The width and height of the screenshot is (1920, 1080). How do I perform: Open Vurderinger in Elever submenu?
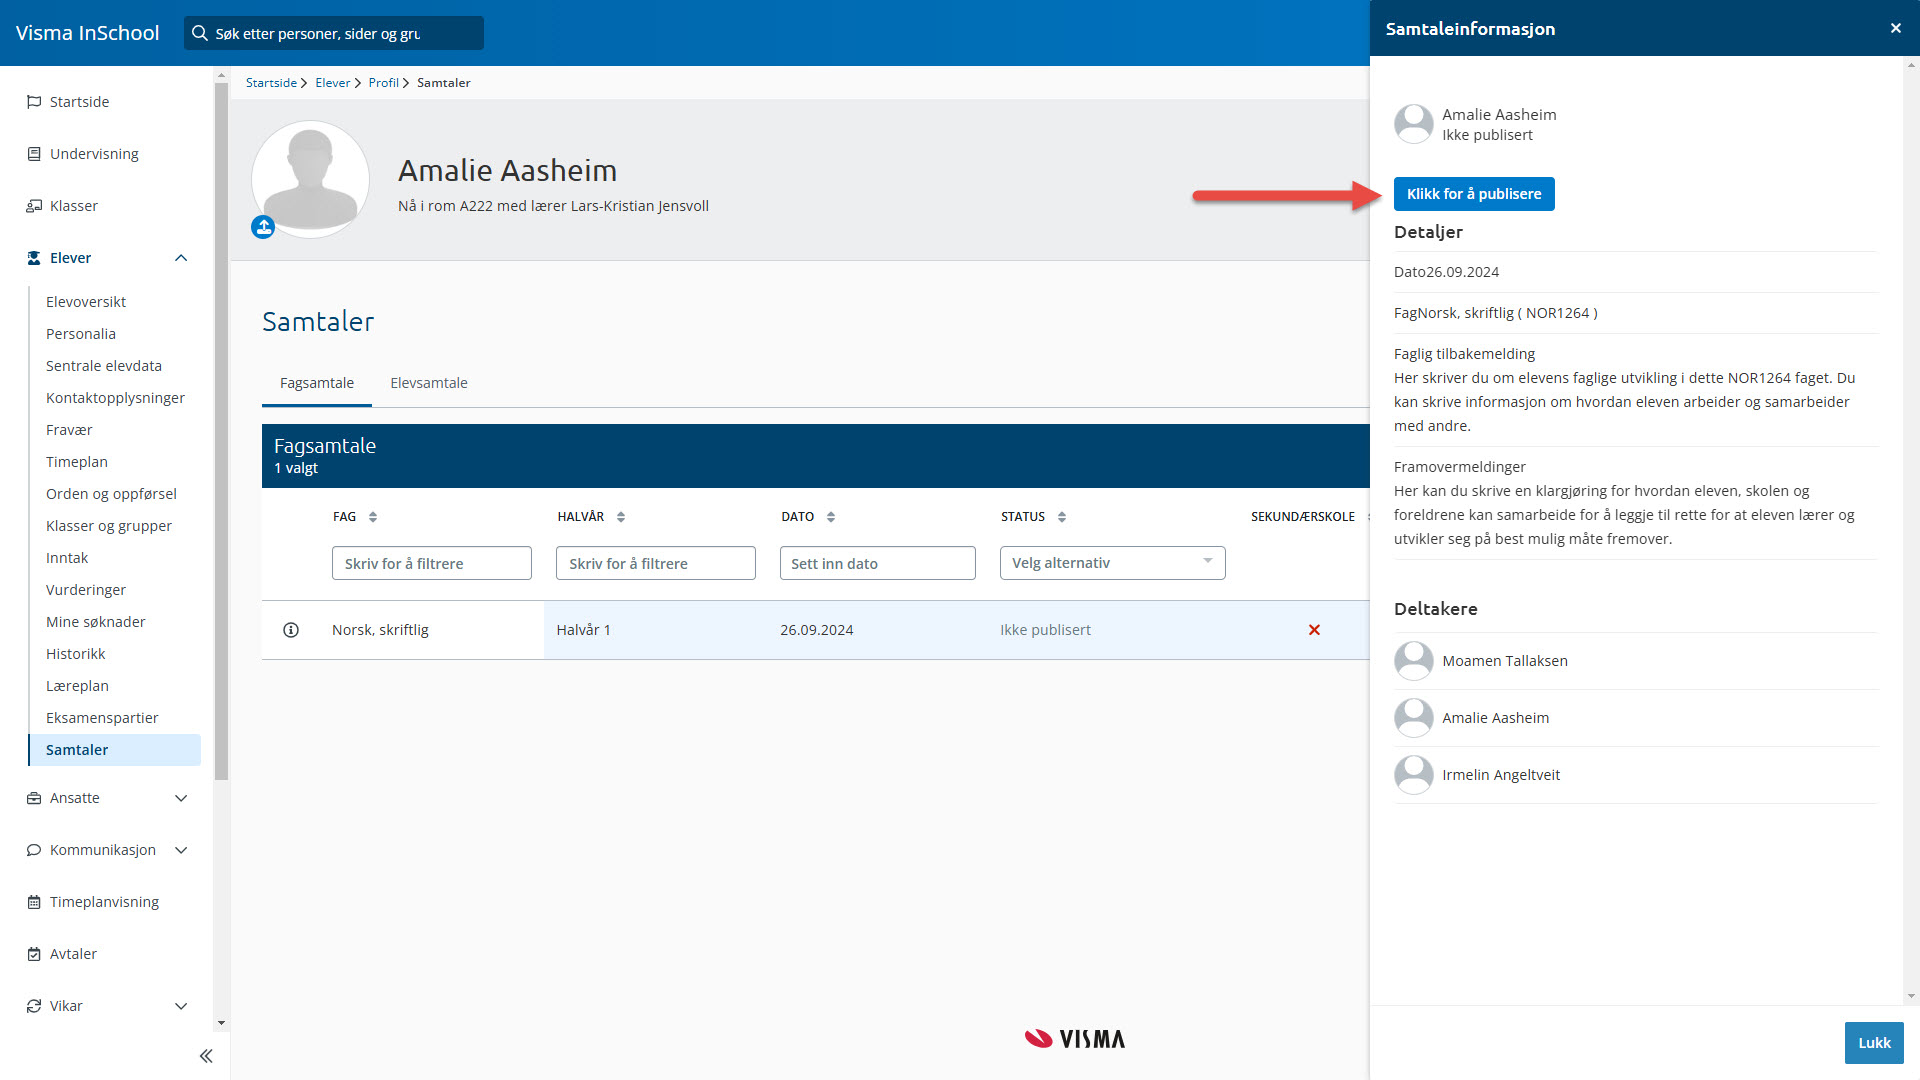pos(86,590)
